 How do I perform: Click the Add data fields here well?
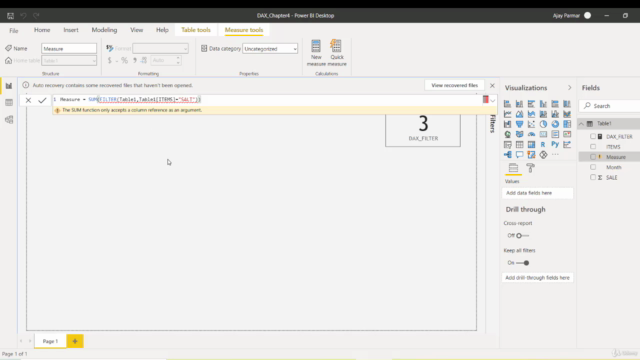point(537,193)
